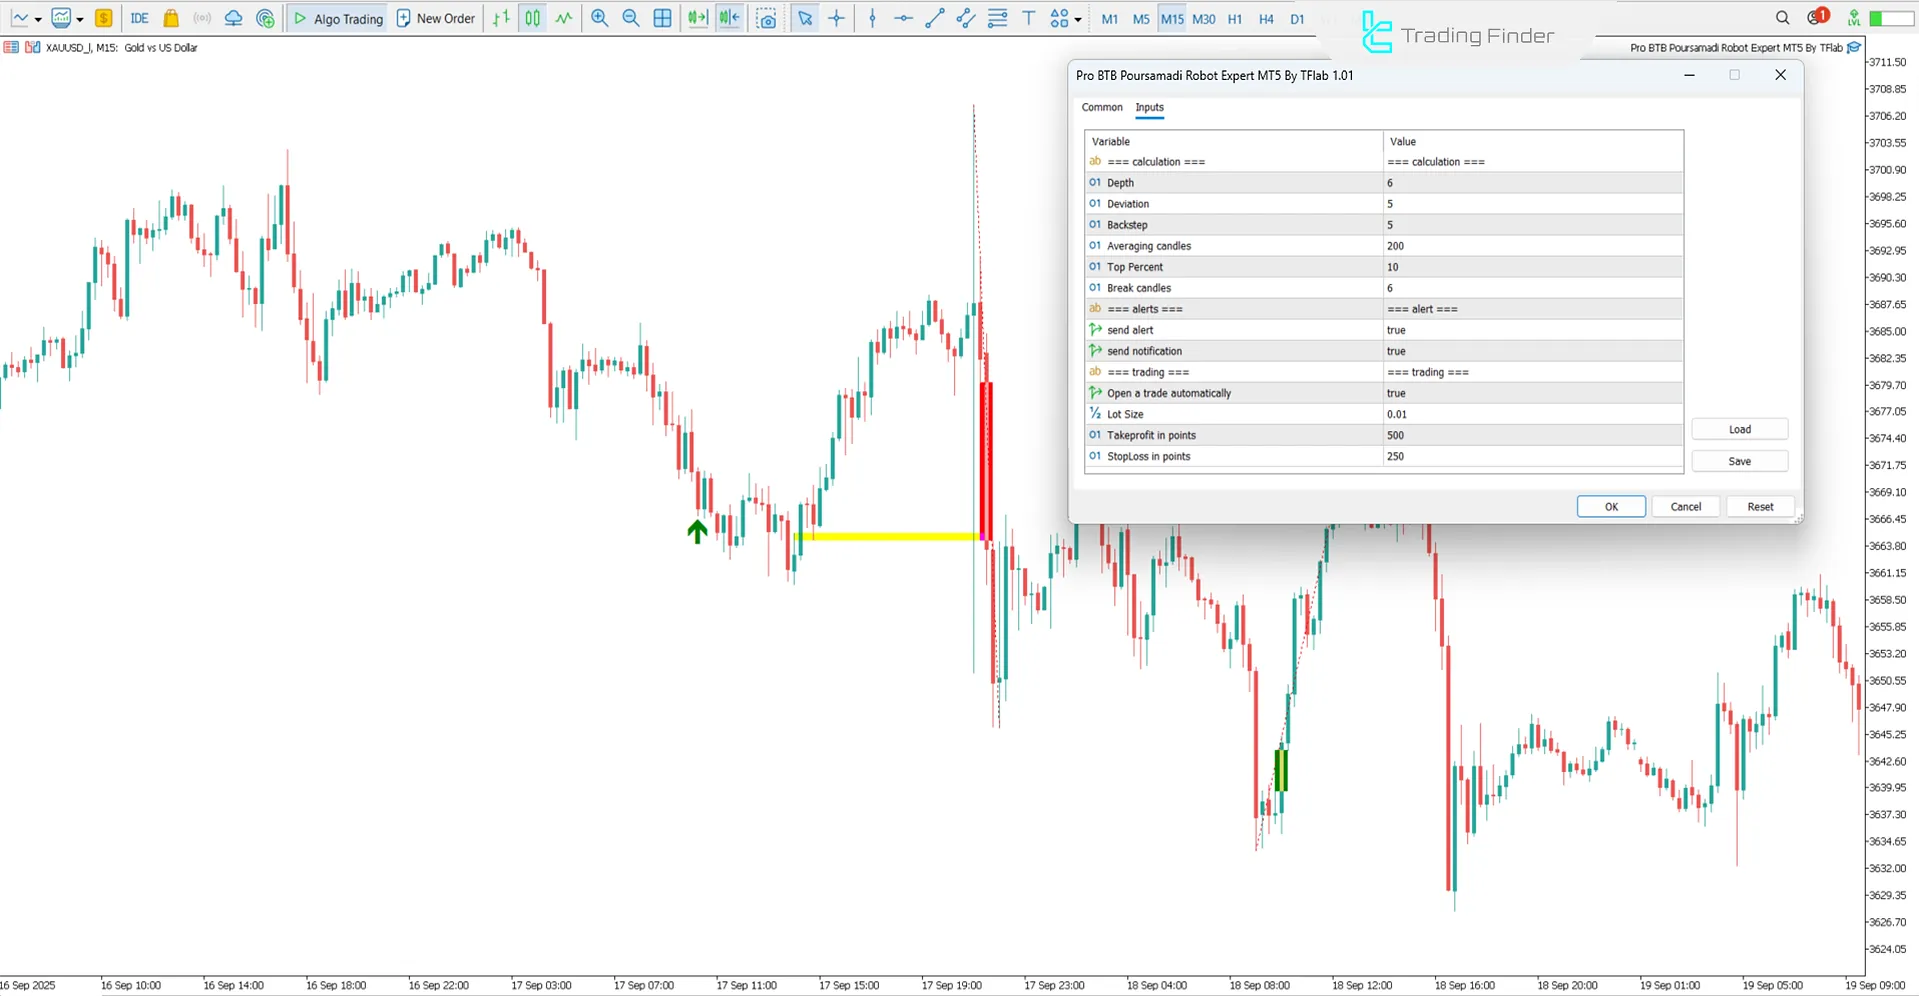Image resolution: width=1919 pixels, height=996 pixels.
Task: Click the Load button for input presets
Action: (1739, 429)
